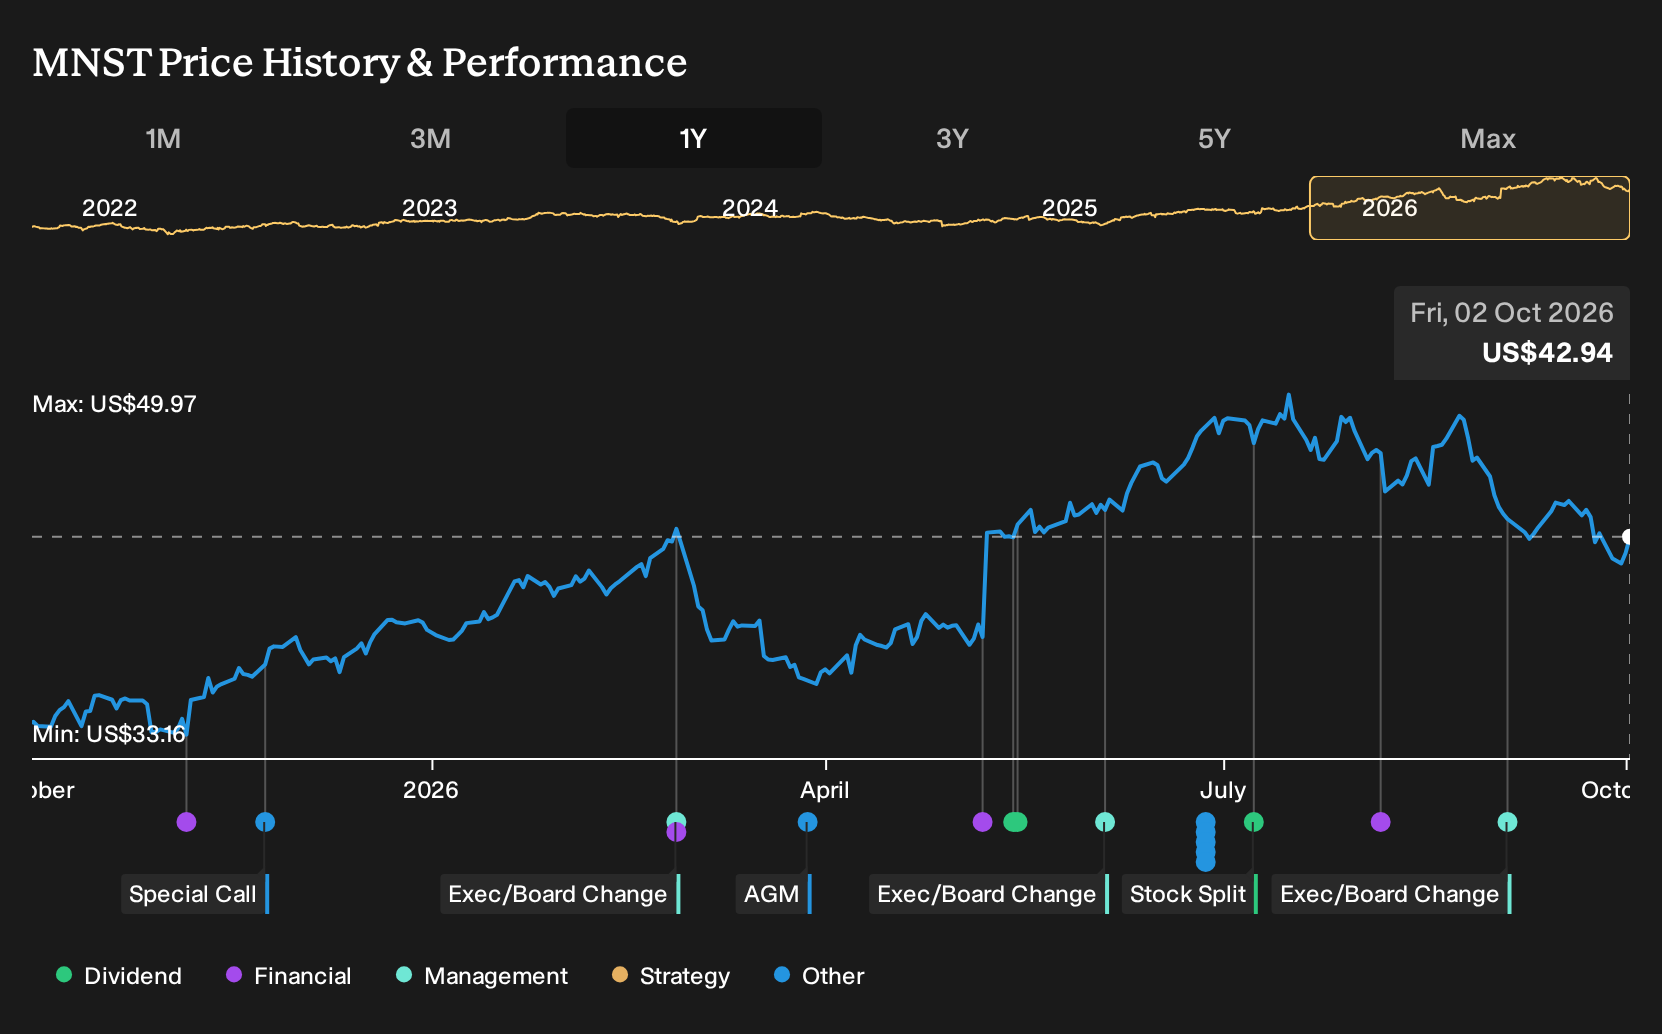Click the Min: US$33.16 label
The height and width of the screenshot is (1034, 1662).
[x=109, y=734]
